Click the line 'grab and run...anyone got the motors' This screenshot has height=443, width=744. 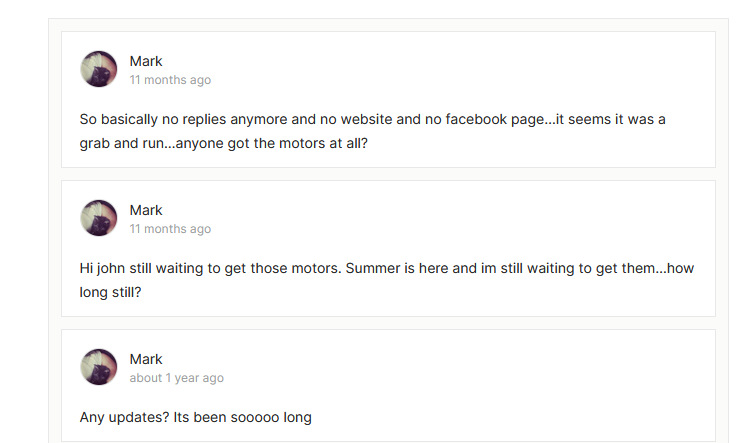(224, 143)
